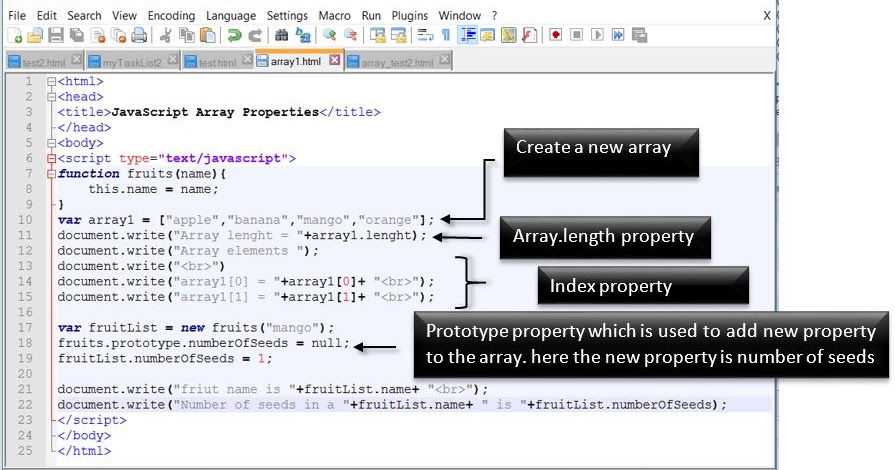The image size is (895, 470).
Task: Print the document with printer icon
Action: 139,35
